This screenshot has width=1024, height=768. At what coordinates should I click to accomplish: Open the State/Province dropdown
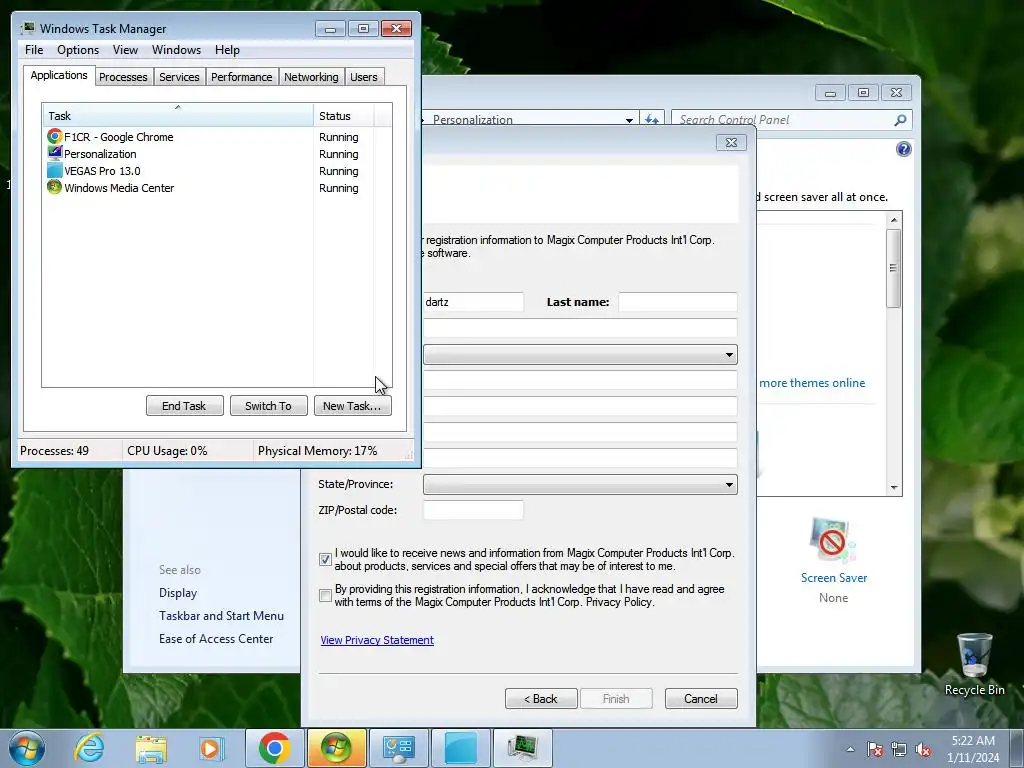580,485
